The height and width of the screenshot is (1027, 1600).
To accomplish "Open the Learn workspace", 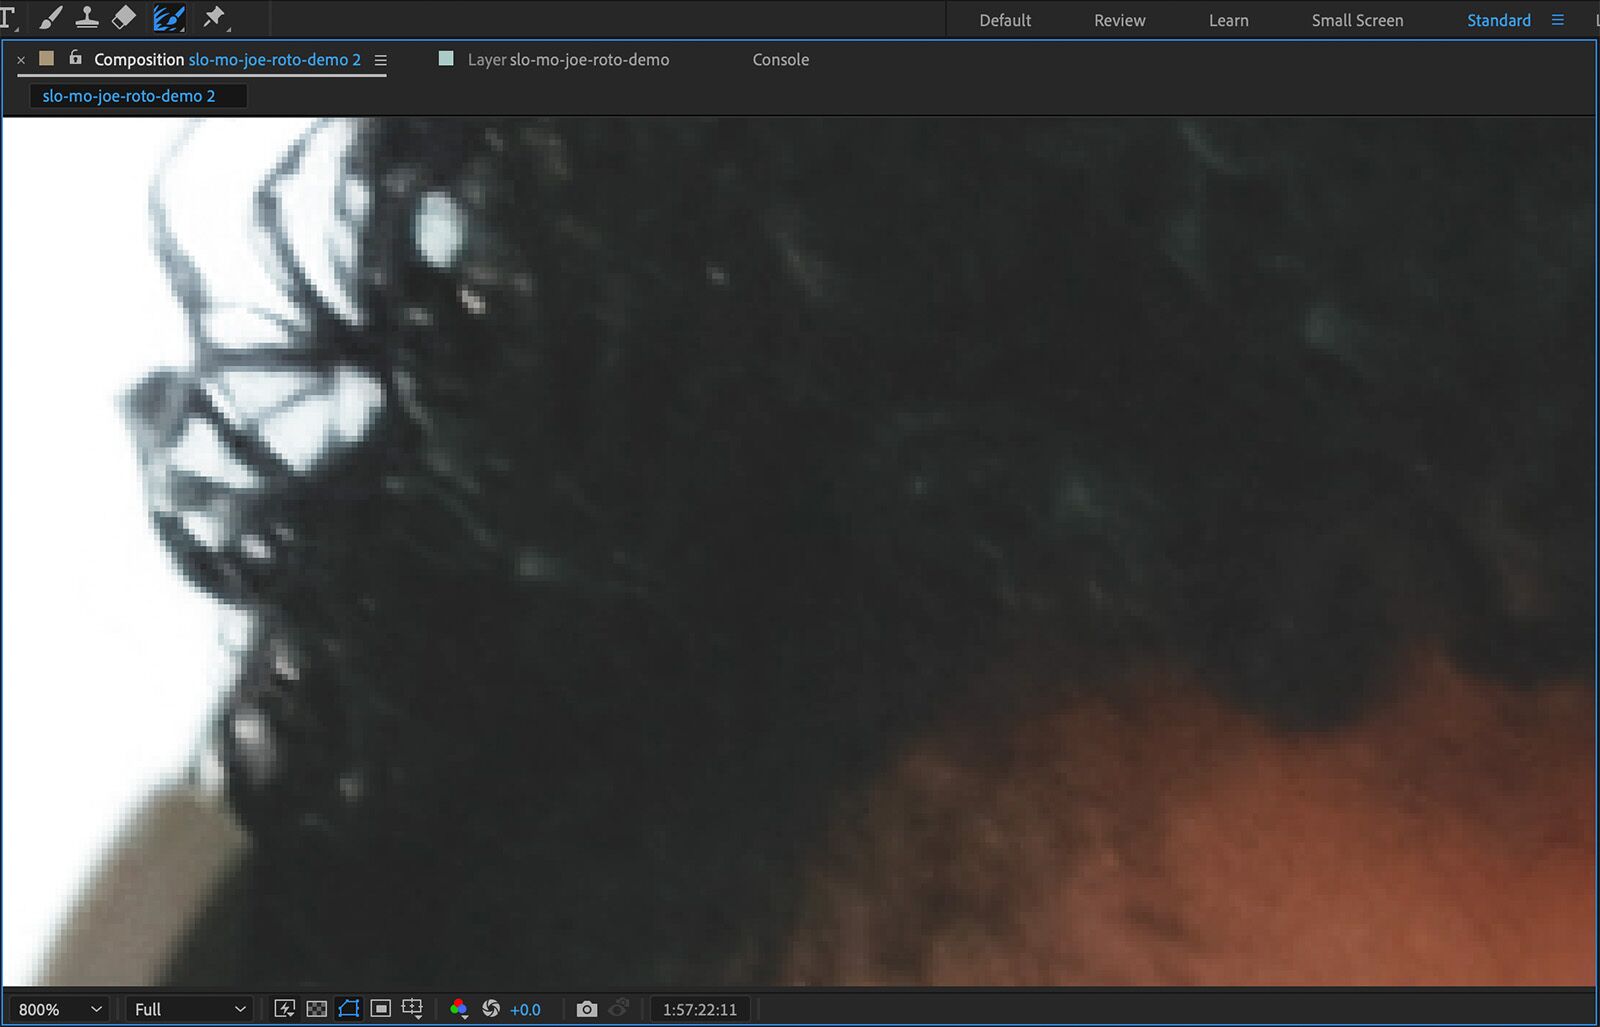I will (x=1228, y=20).
